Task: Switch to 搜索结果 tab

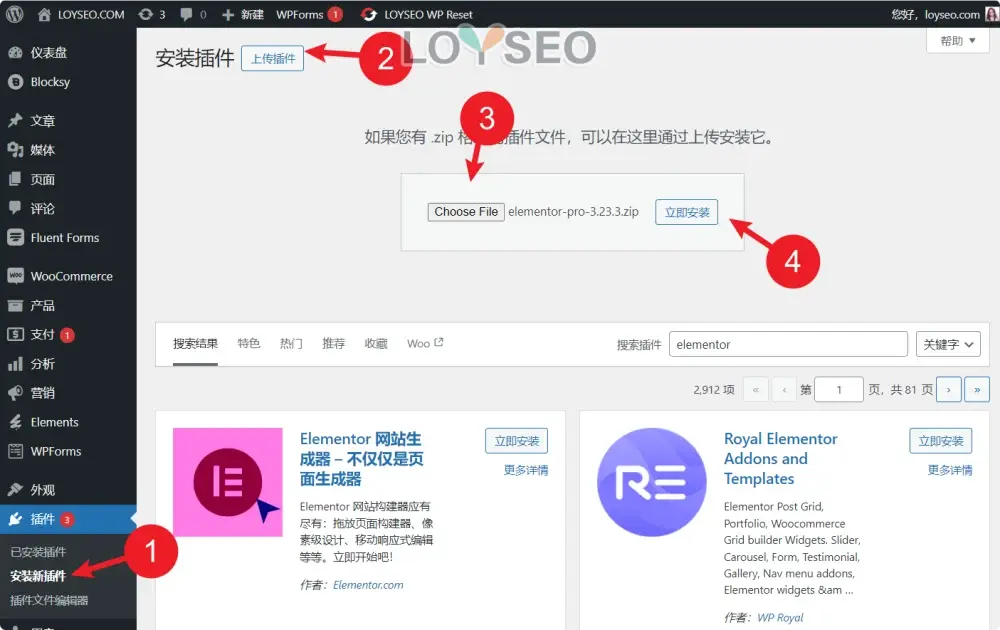Action: click(x=195, y=344)
